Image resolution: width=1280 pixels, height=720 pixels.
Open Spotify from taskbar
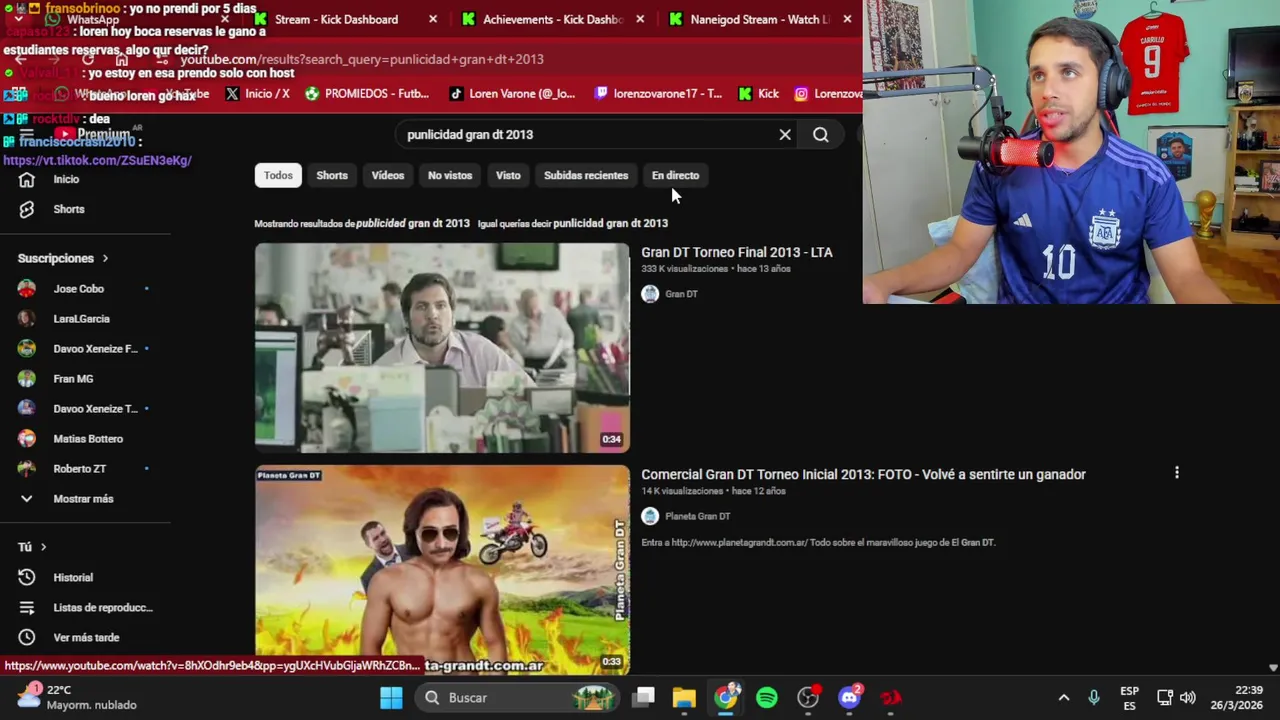point(767,697)
